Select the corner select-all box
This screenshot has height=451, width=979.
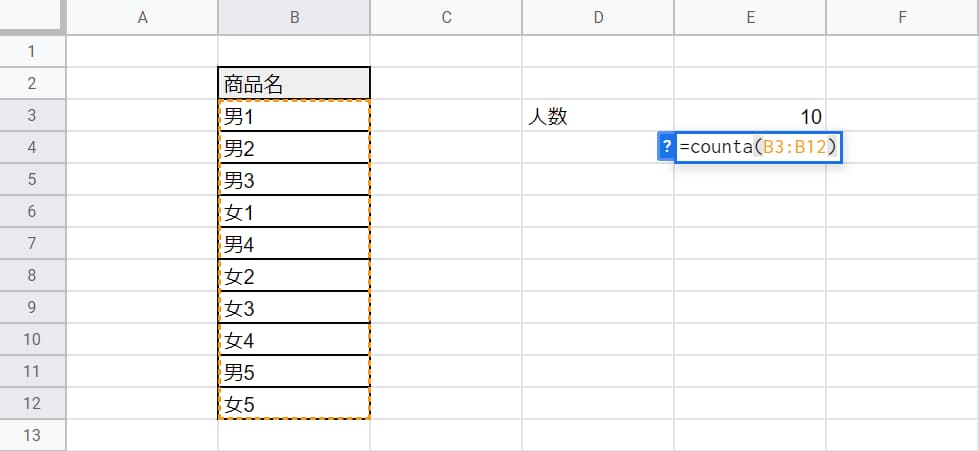(x=32, y=16)
